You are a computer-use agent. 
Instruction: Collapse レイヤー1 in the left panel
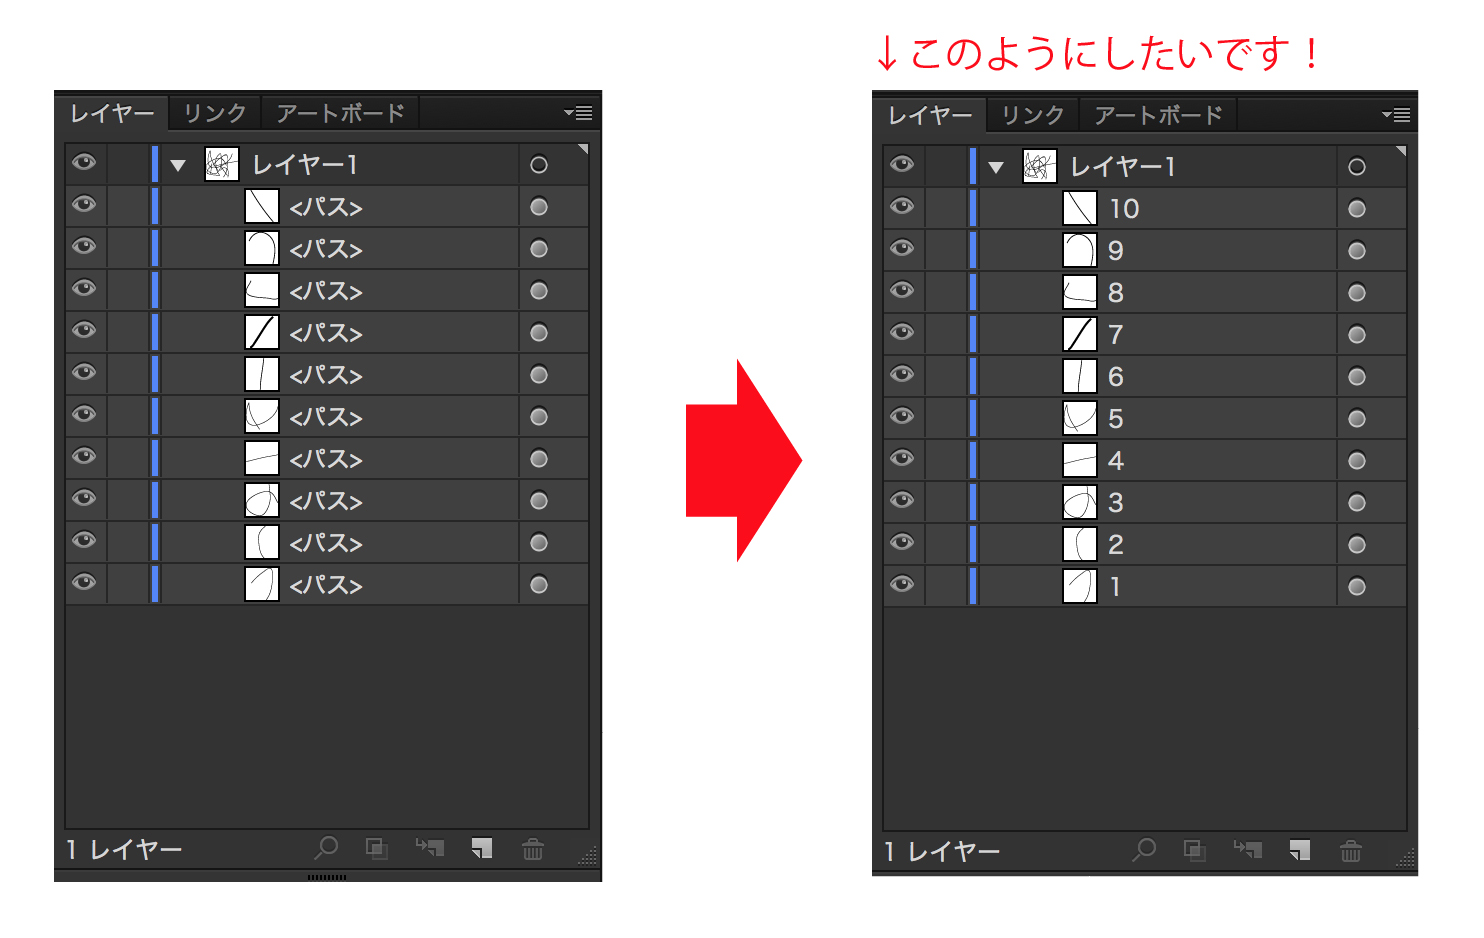[x=178, y=165]
